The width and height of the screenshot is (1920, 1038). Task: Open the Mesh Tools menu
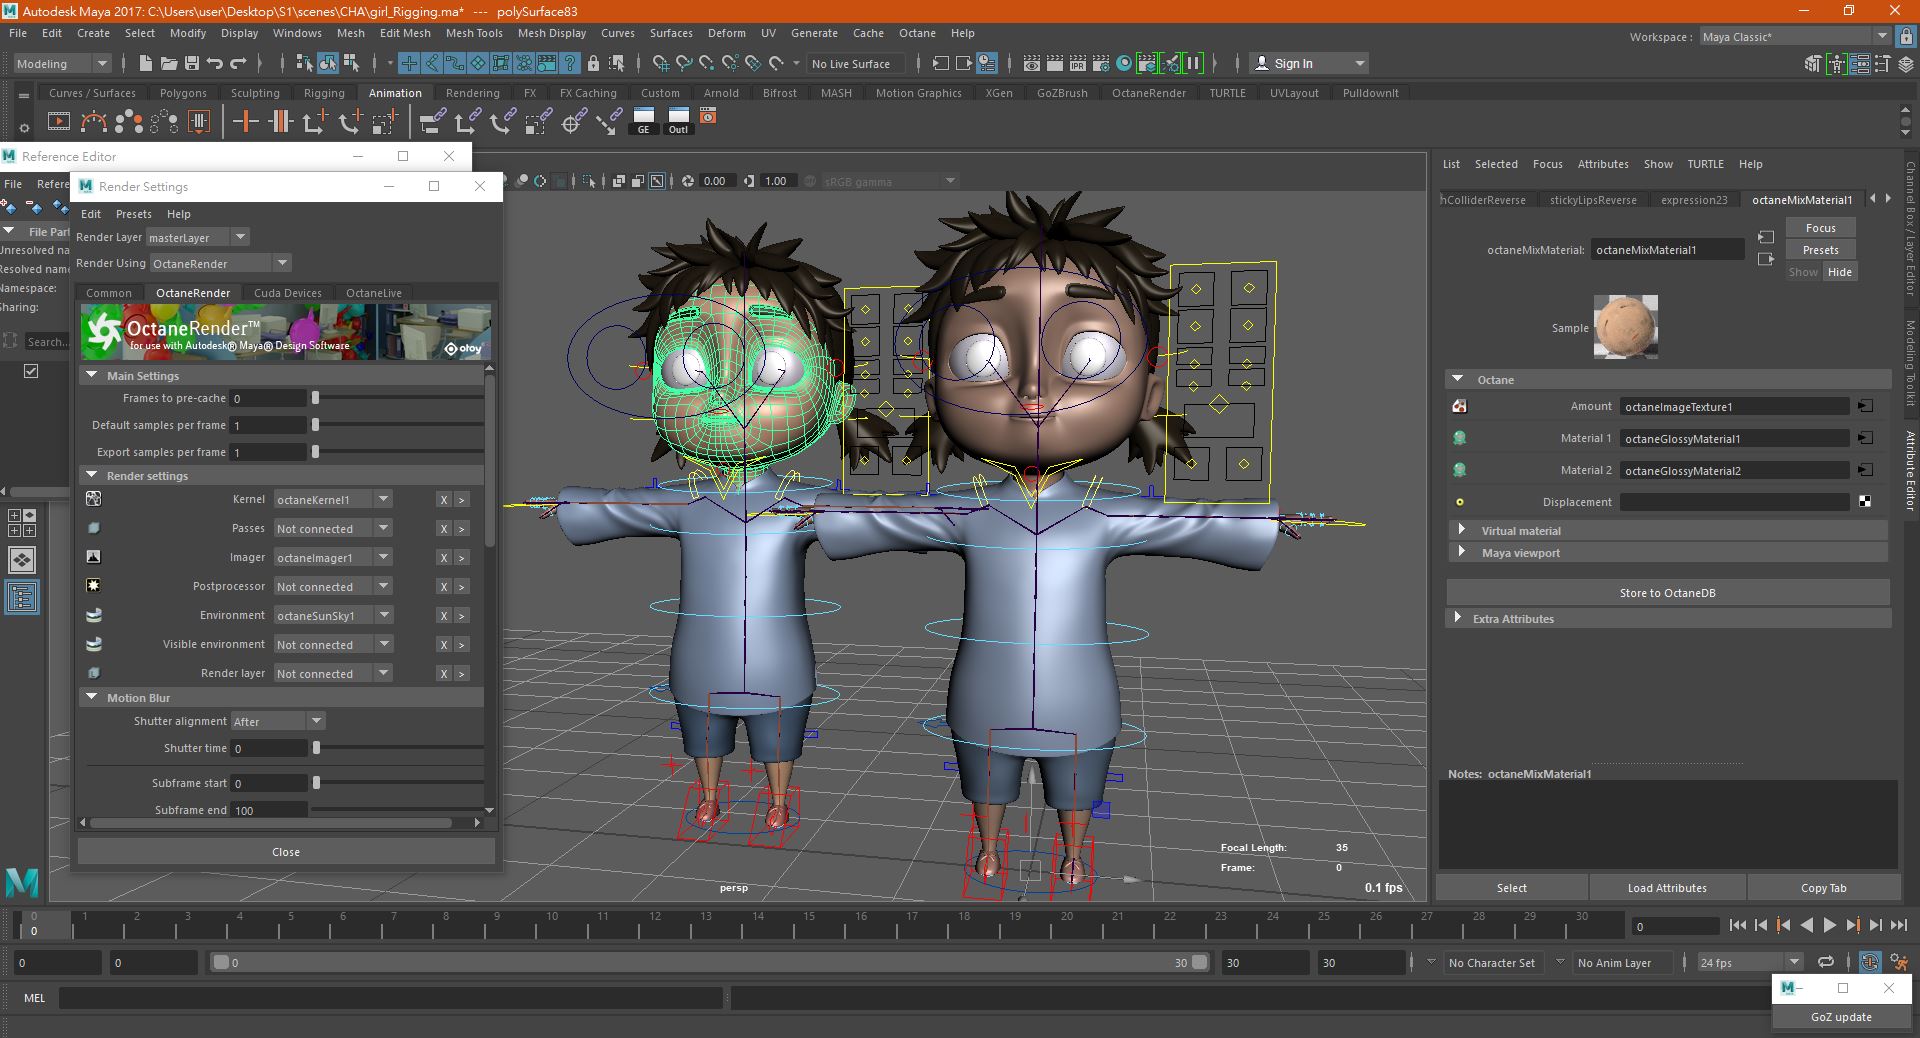pos(474,33)
